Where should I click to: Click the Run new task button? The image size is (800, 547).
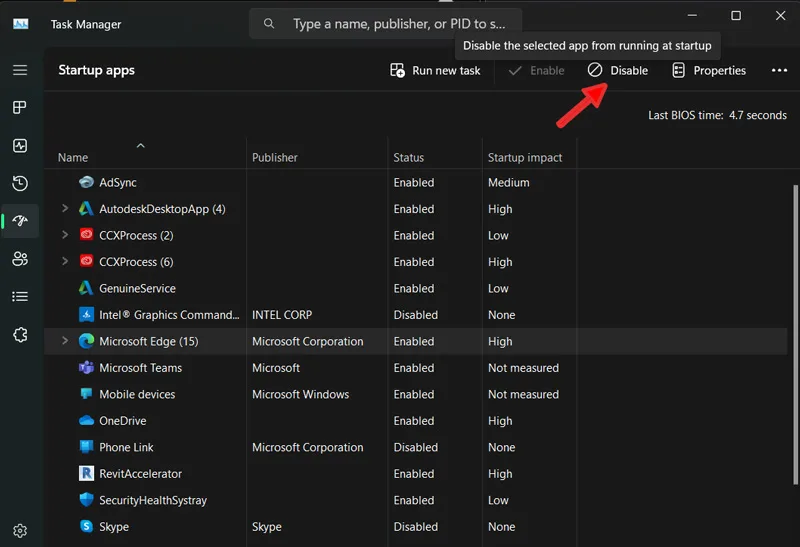(x=435, y=70)
